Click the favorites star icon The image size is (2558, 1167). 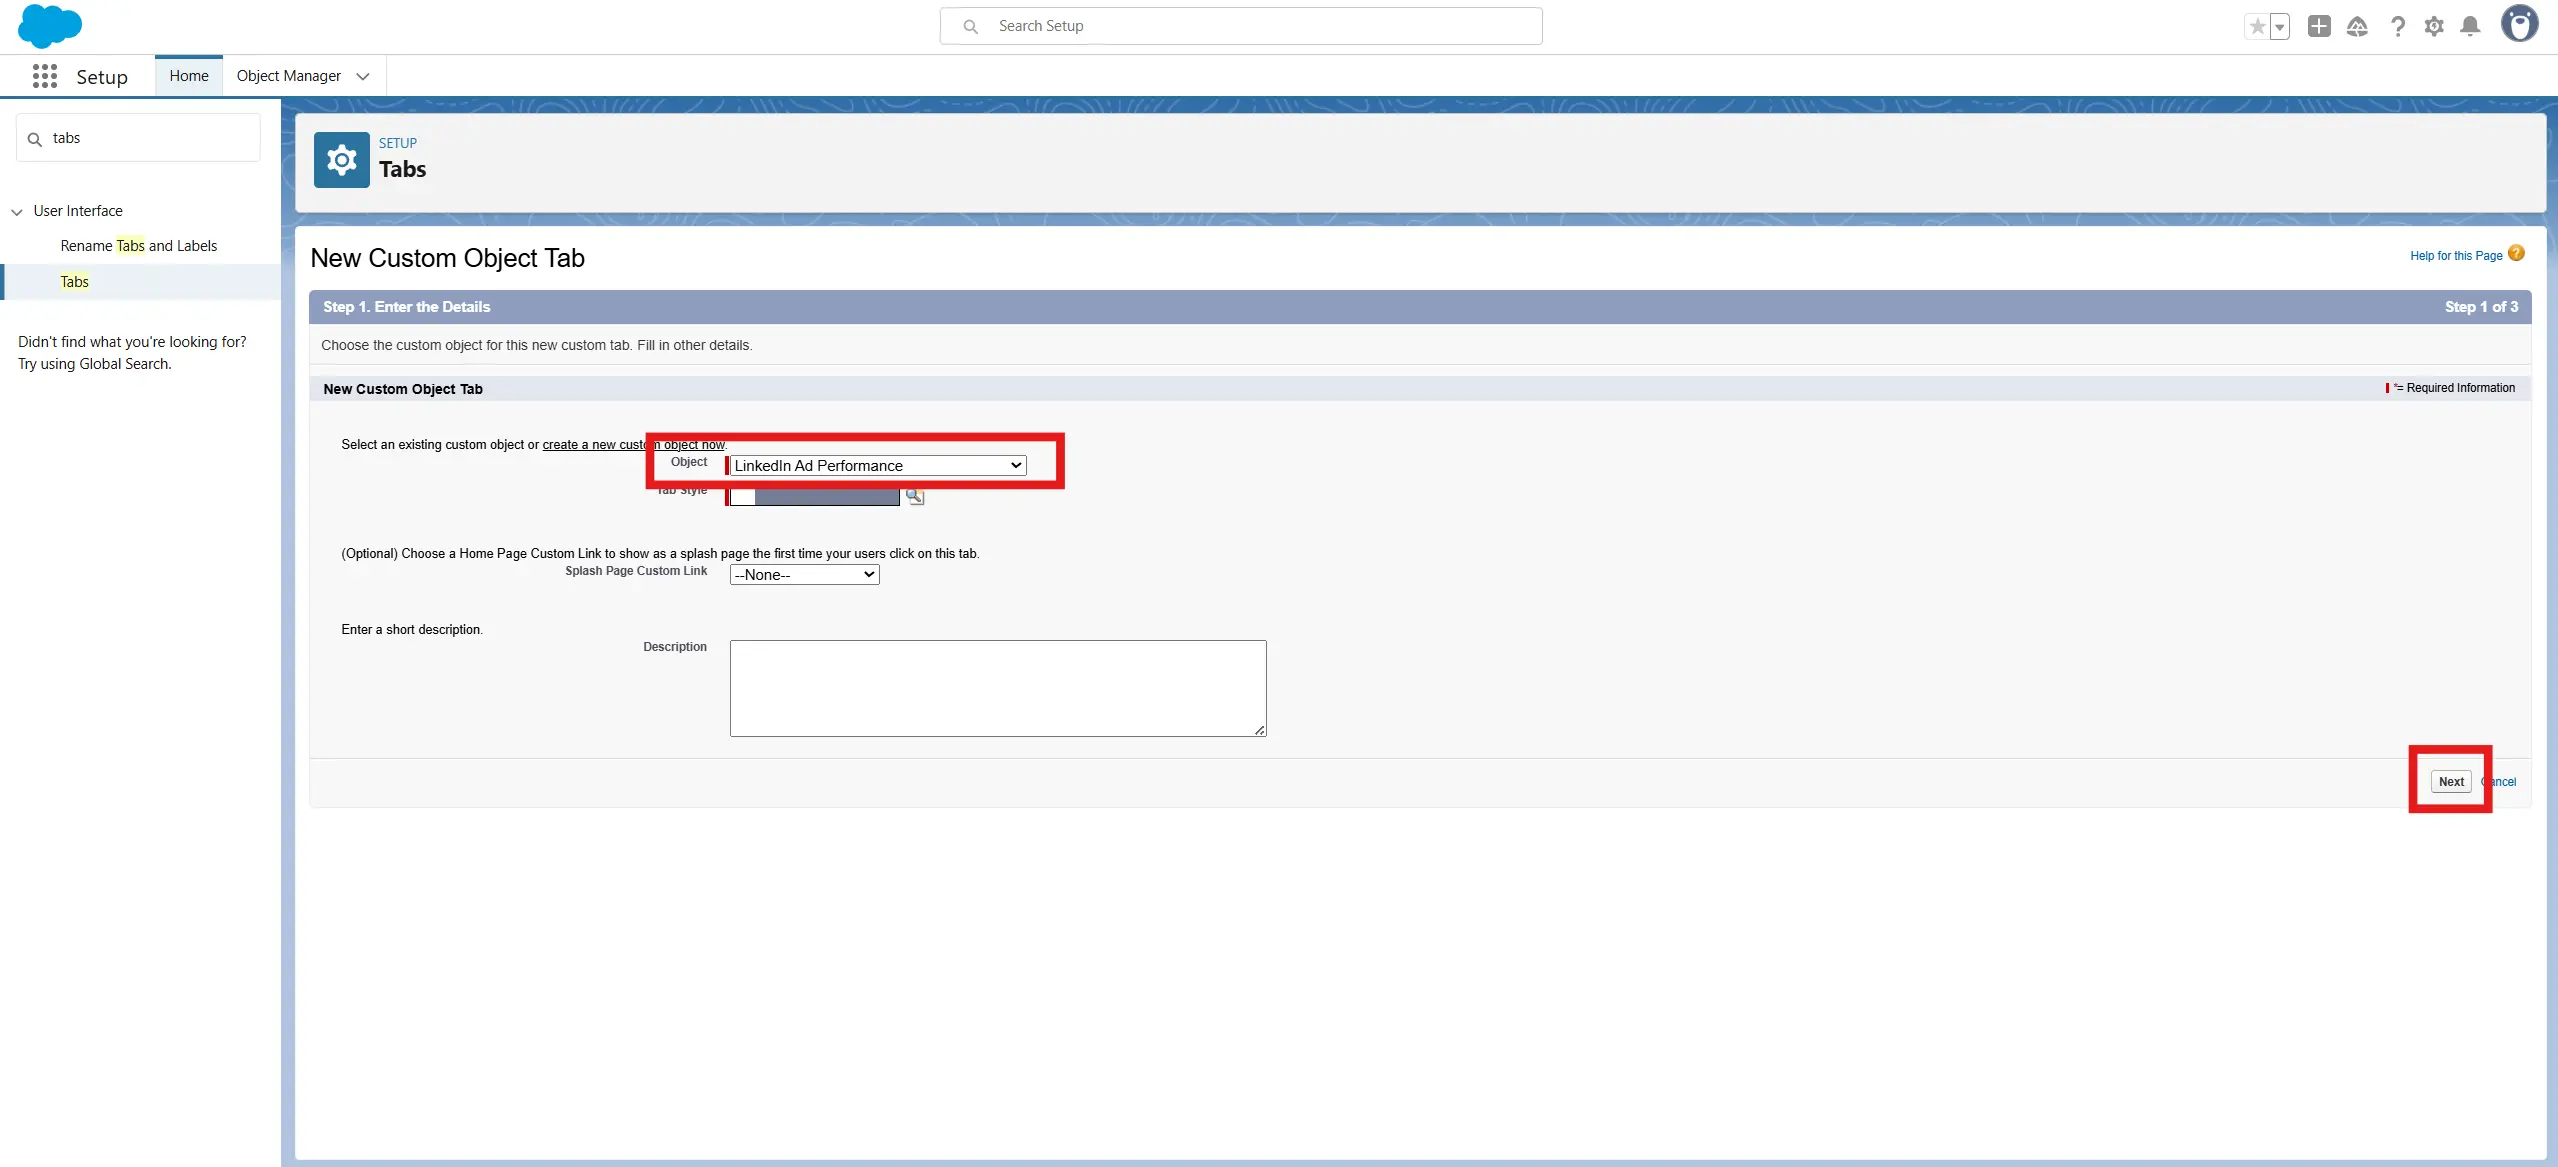pos(2257,27)
